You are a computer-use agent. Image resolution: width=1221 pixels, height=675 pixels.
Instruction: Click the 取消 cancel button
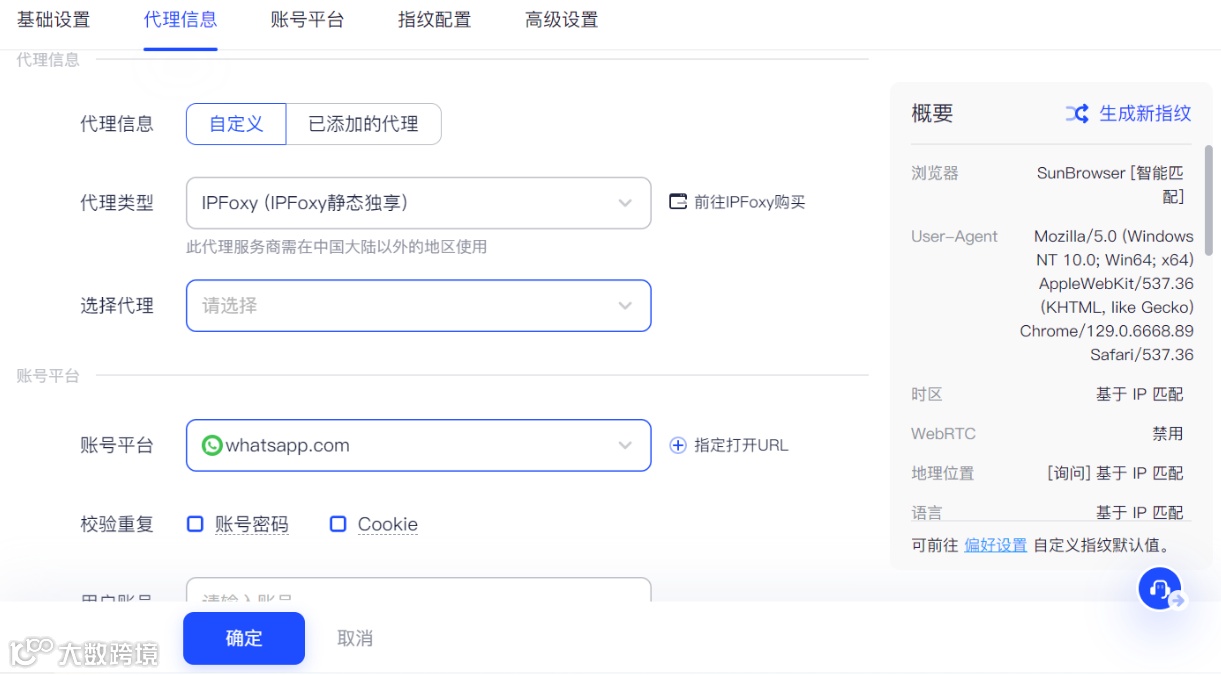[355, 637]
